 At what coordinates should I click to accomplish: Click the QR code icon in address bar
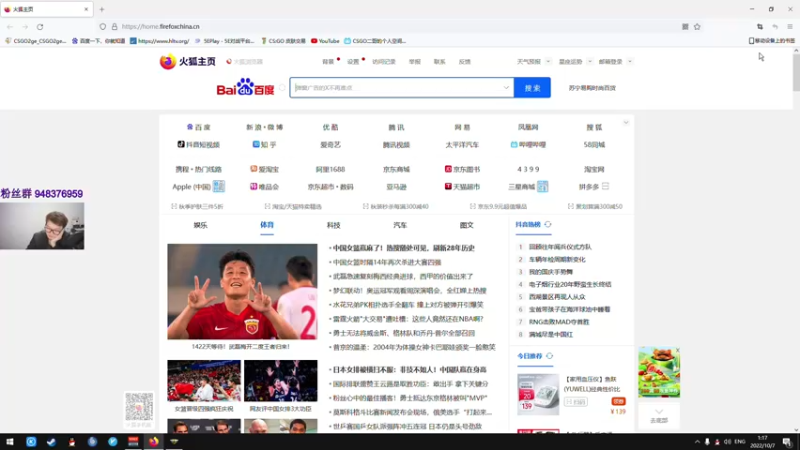click(685, 27)
